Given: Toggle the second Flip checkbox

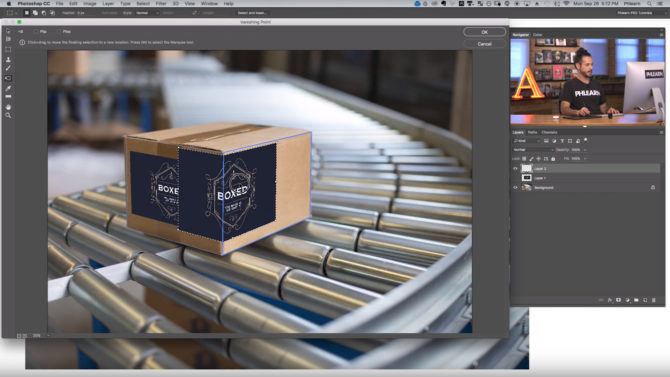Looking at the screenshot, I should 59,32.
